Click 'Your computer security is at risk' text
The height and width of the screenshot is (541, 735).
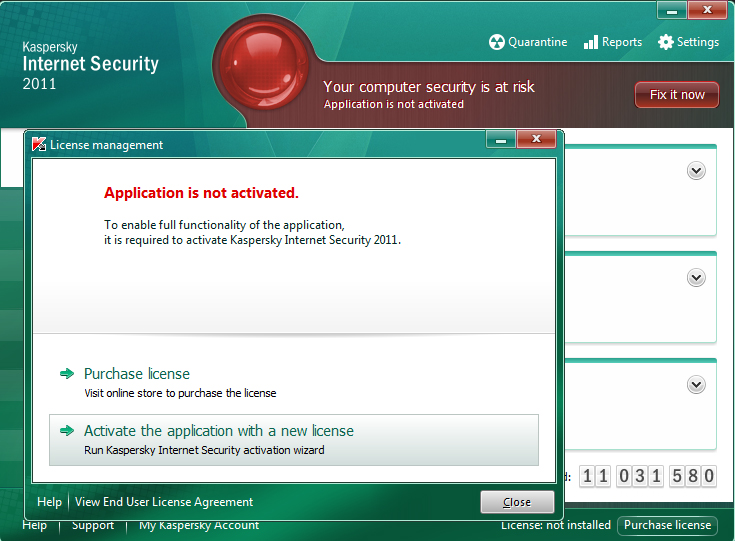click(429, 87)
